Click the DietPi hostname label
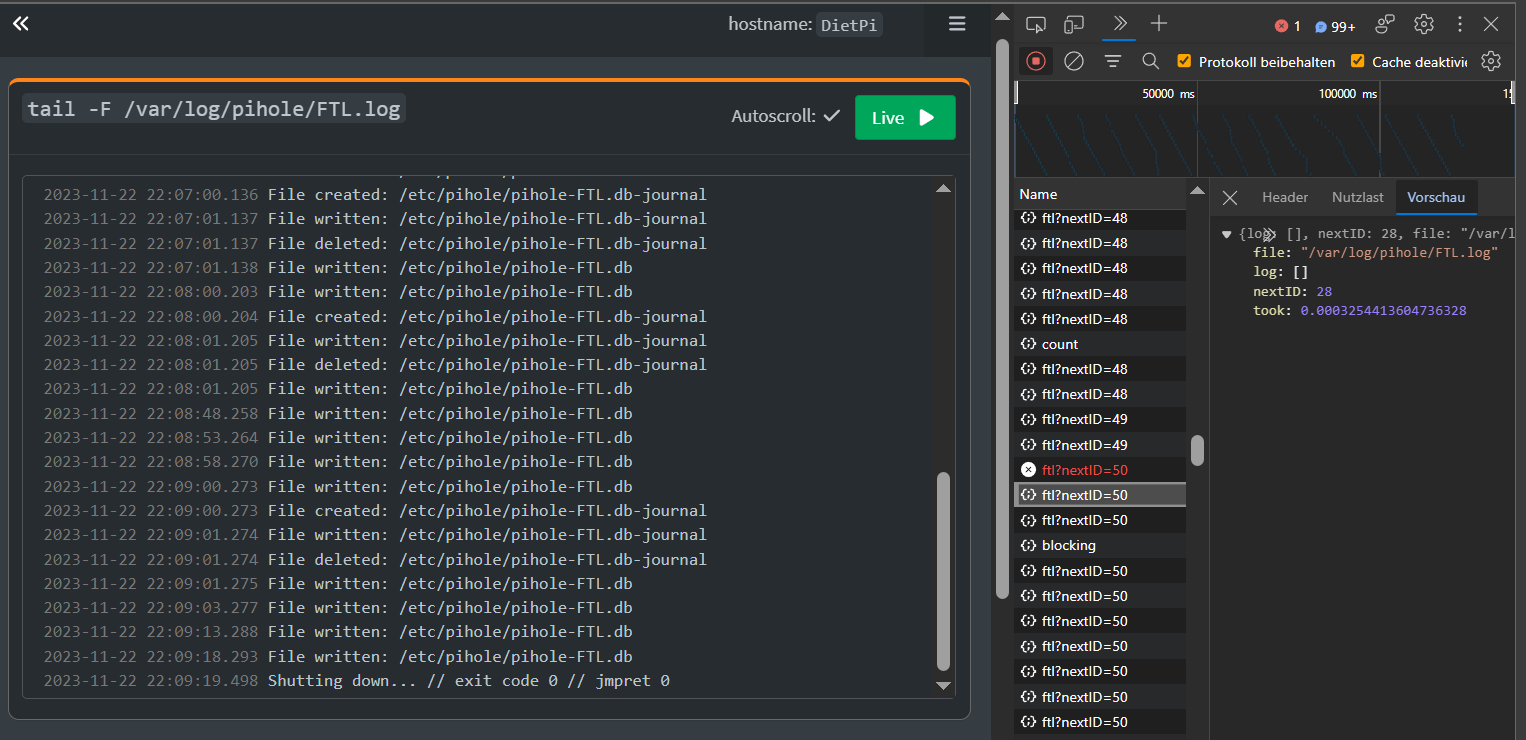Screen dimensions: 1526x740 coord(849,25)
